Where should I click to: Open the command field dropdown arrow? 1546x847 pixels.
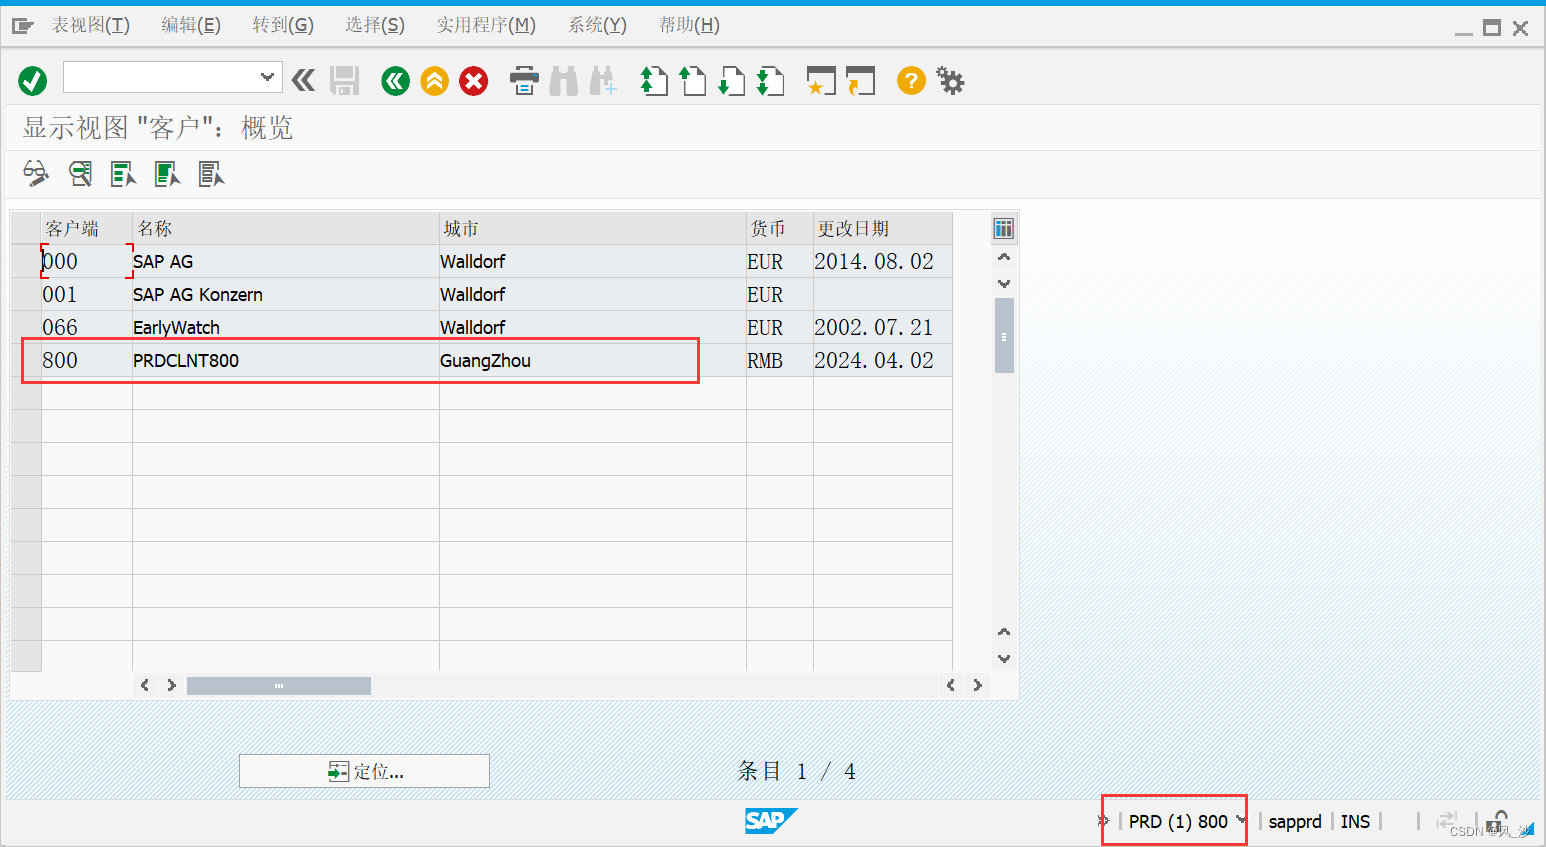click(x=266, y=77)
